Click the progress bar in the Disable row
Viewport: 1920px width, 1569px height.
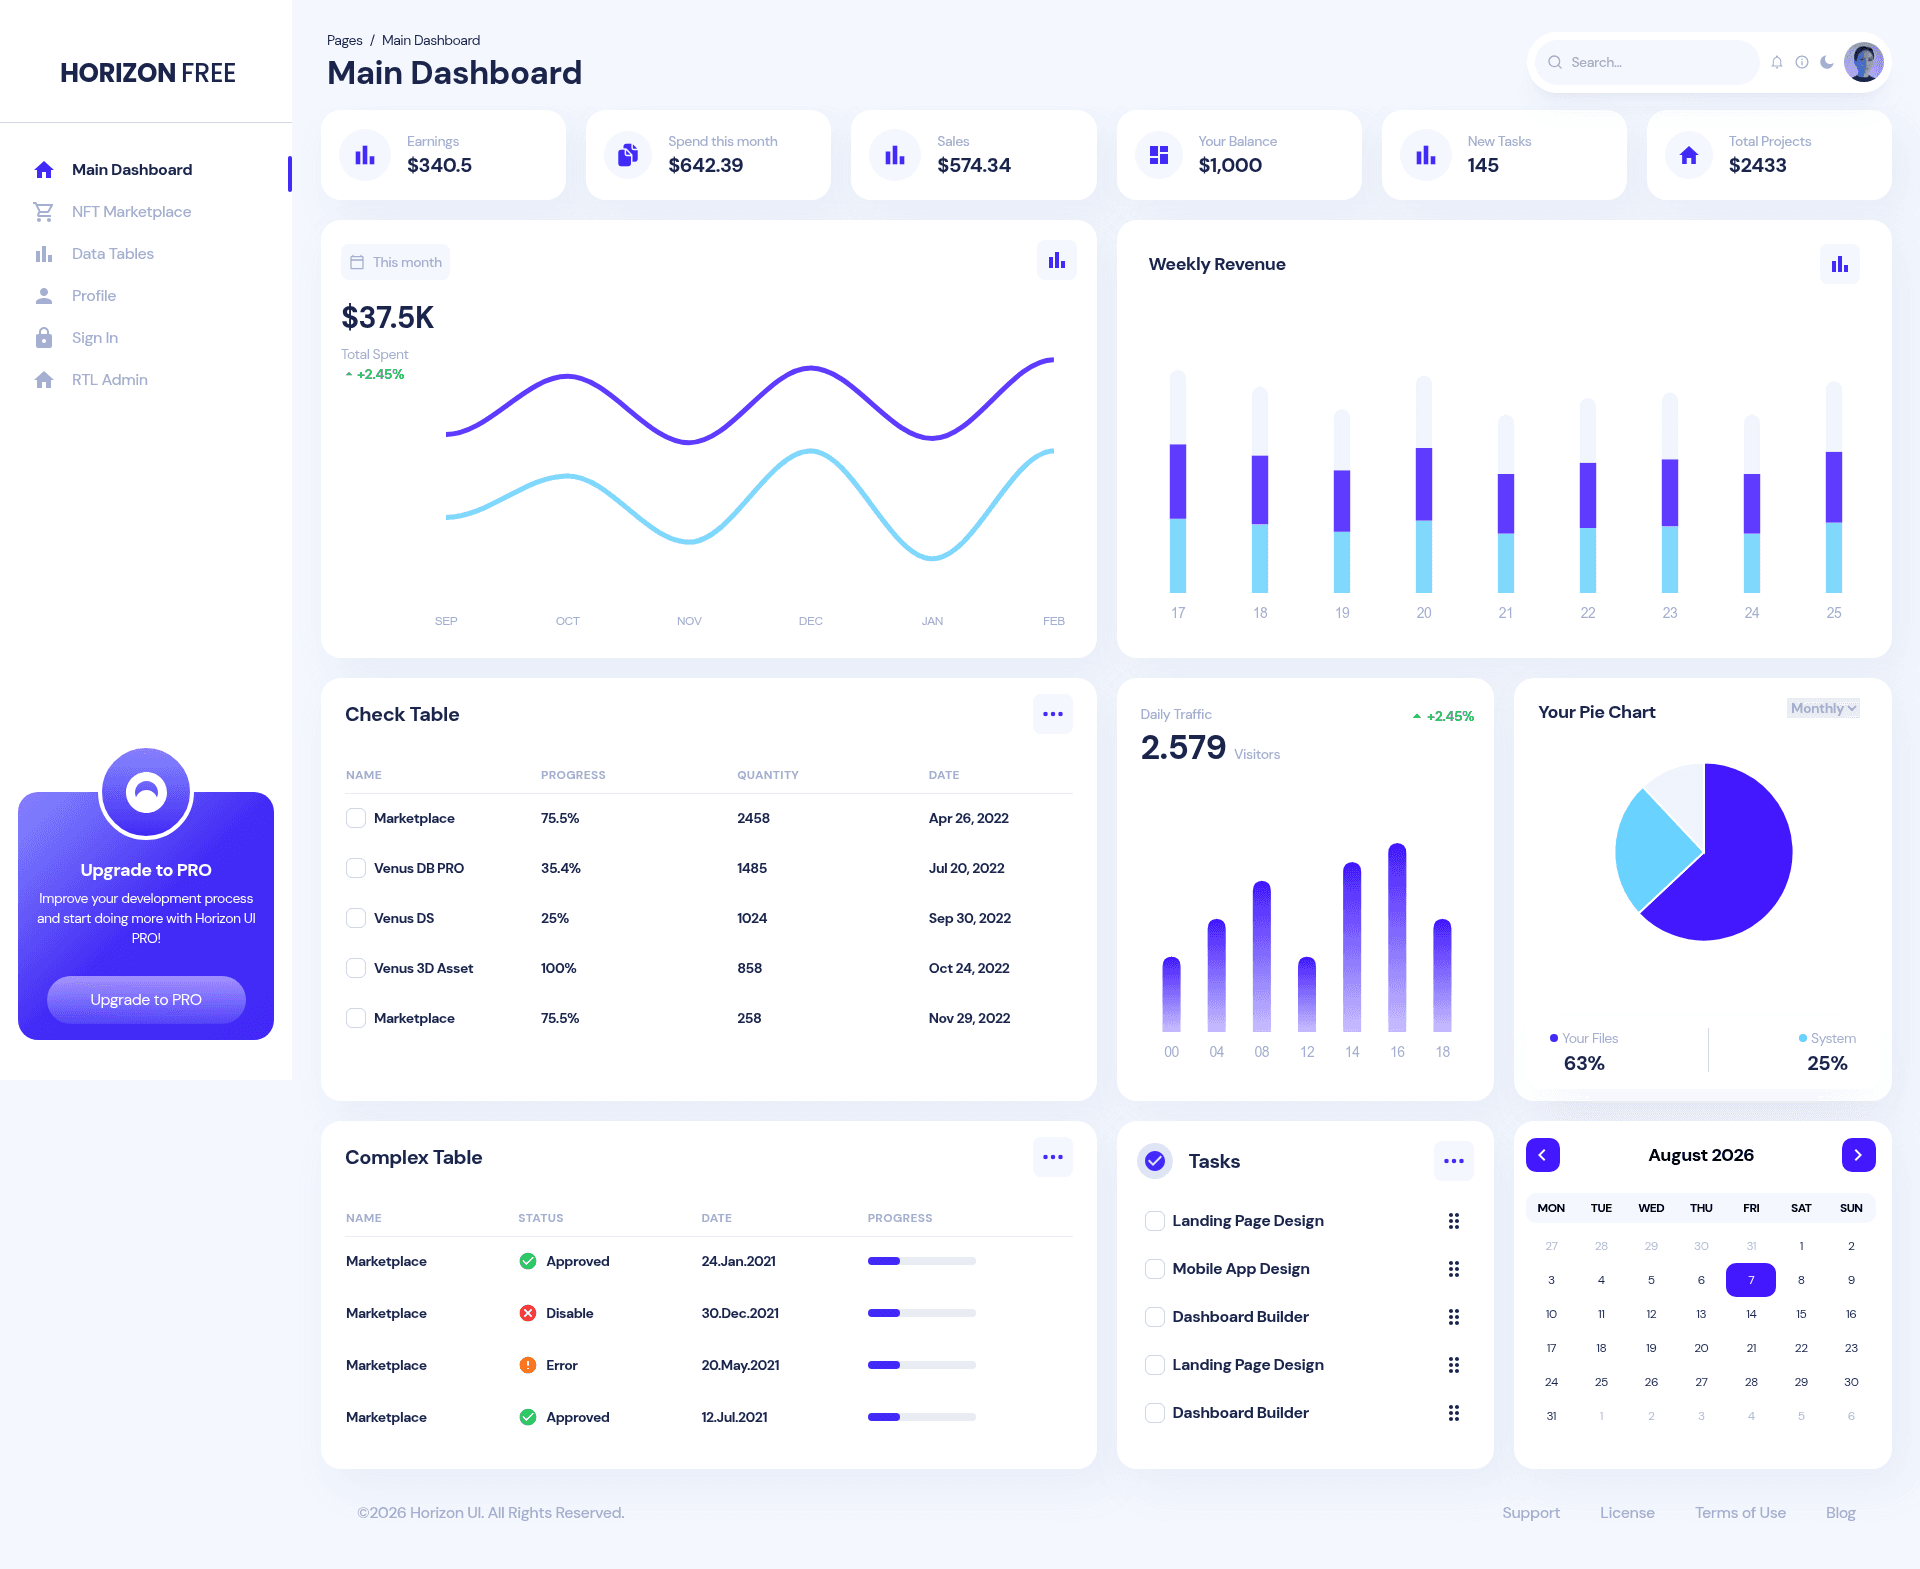click(x=922, y=1313)
